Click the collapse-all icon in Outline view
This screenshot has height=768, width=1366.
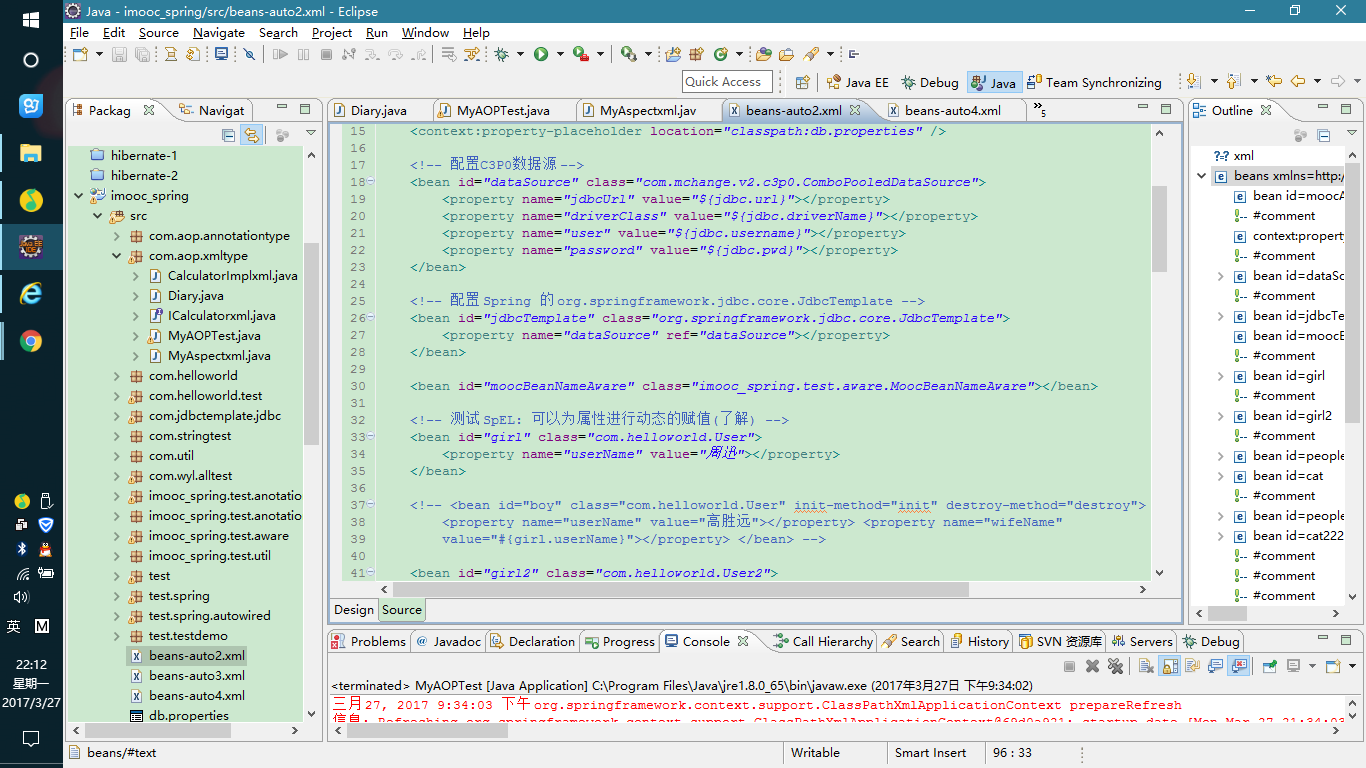(1324, 135)
